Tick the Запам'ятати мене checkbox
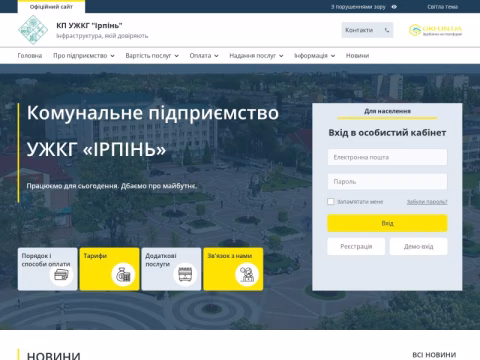 [x=331, y=201]
